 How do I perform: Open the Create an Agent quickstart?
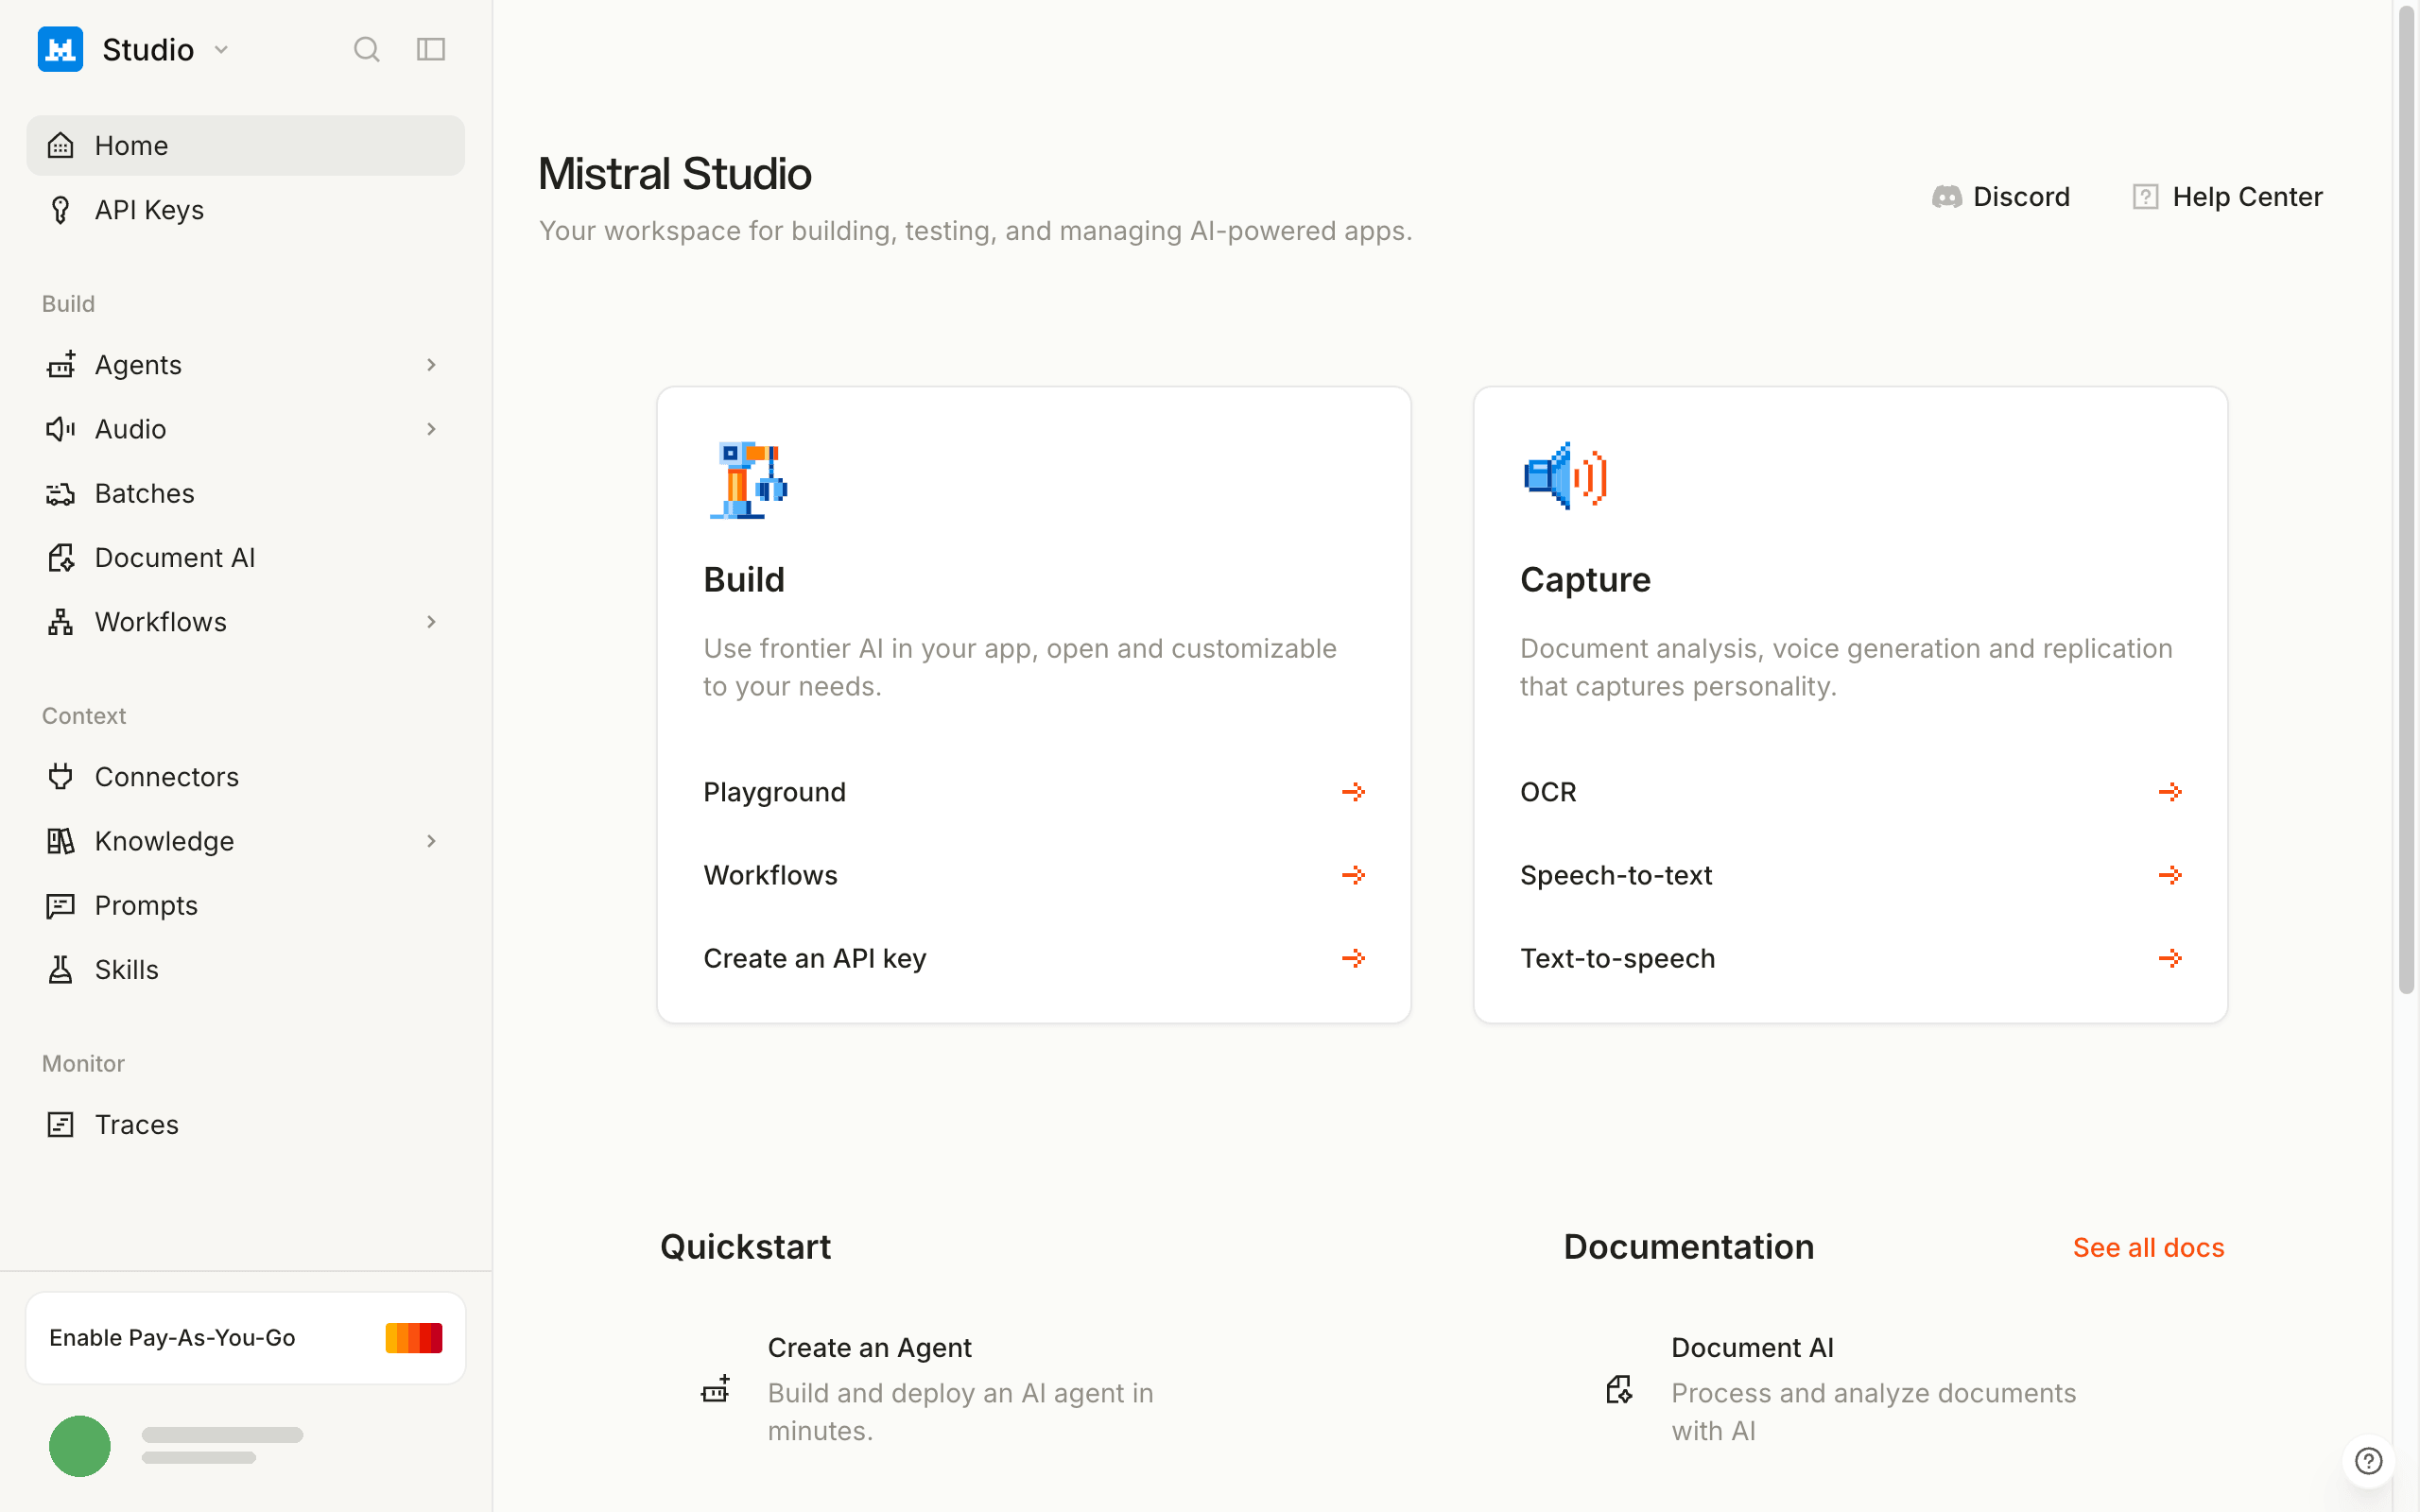[960, 1389]
